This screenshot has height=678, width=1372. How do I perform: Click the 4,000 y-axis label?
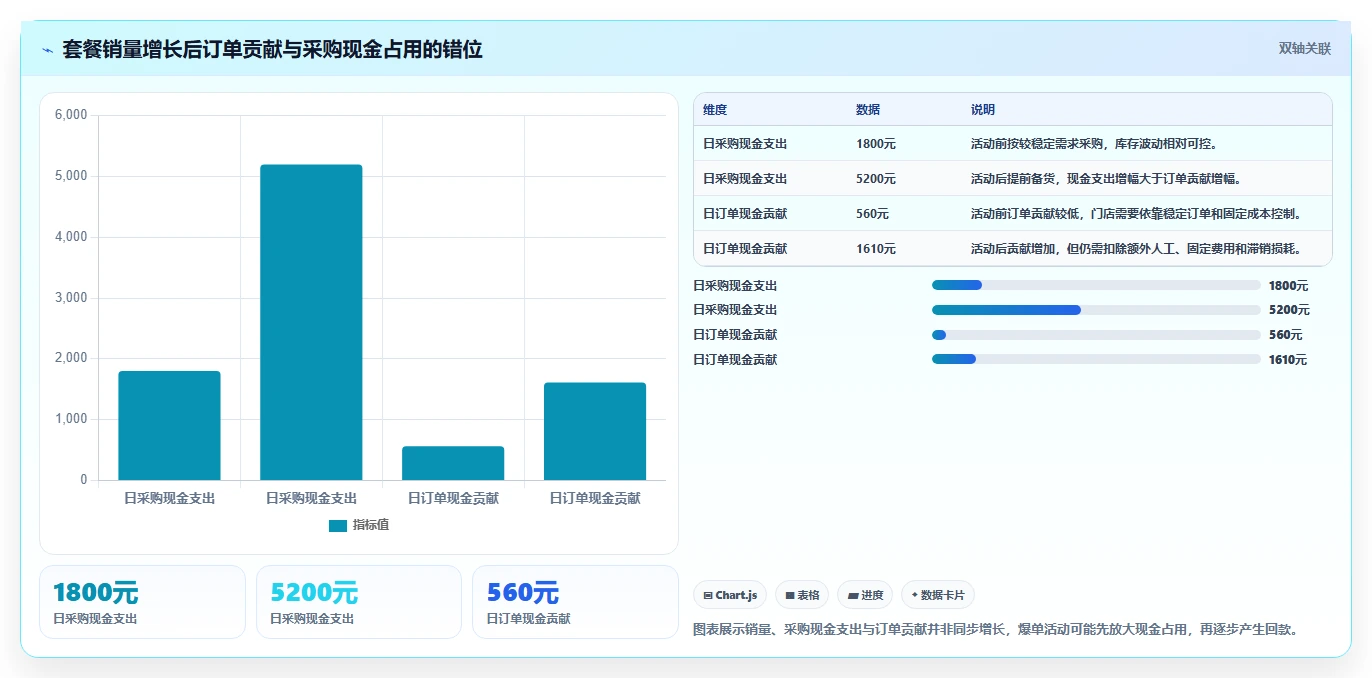[x=70, y=237]
